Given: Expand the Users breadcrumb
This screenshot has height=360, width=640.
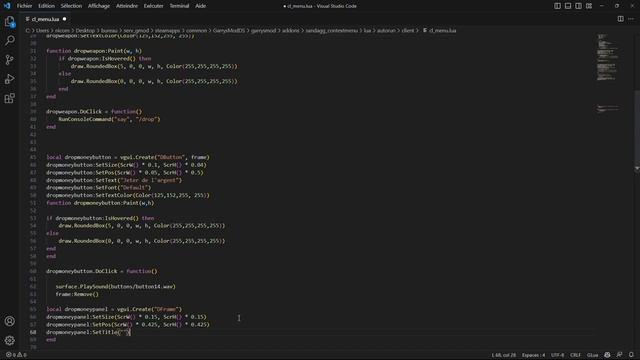Looking at the screenshot, I should pyautogui.click(x=42, y=30).
